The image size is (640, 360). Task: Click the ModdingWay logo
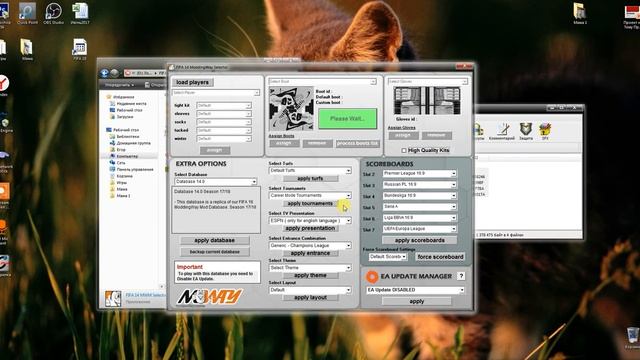click(210, 297)
